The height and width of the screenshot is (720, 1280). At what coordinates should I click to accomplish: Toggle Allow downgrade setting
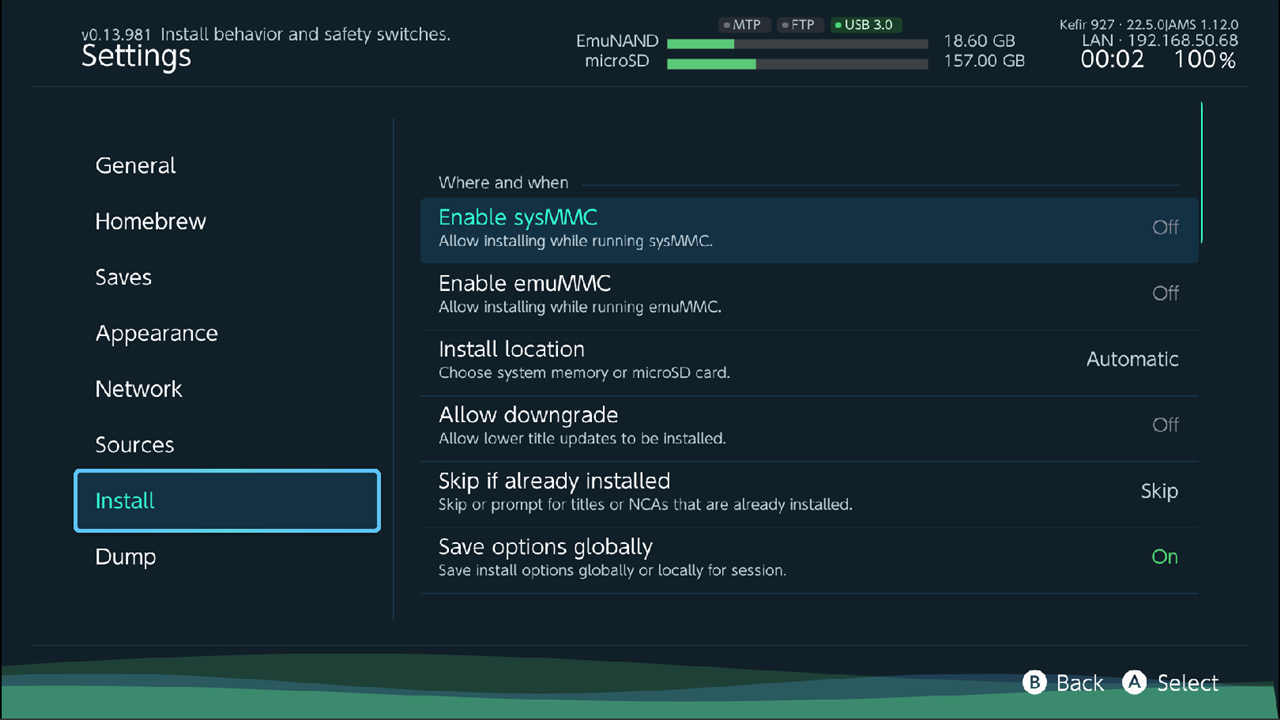809,427
